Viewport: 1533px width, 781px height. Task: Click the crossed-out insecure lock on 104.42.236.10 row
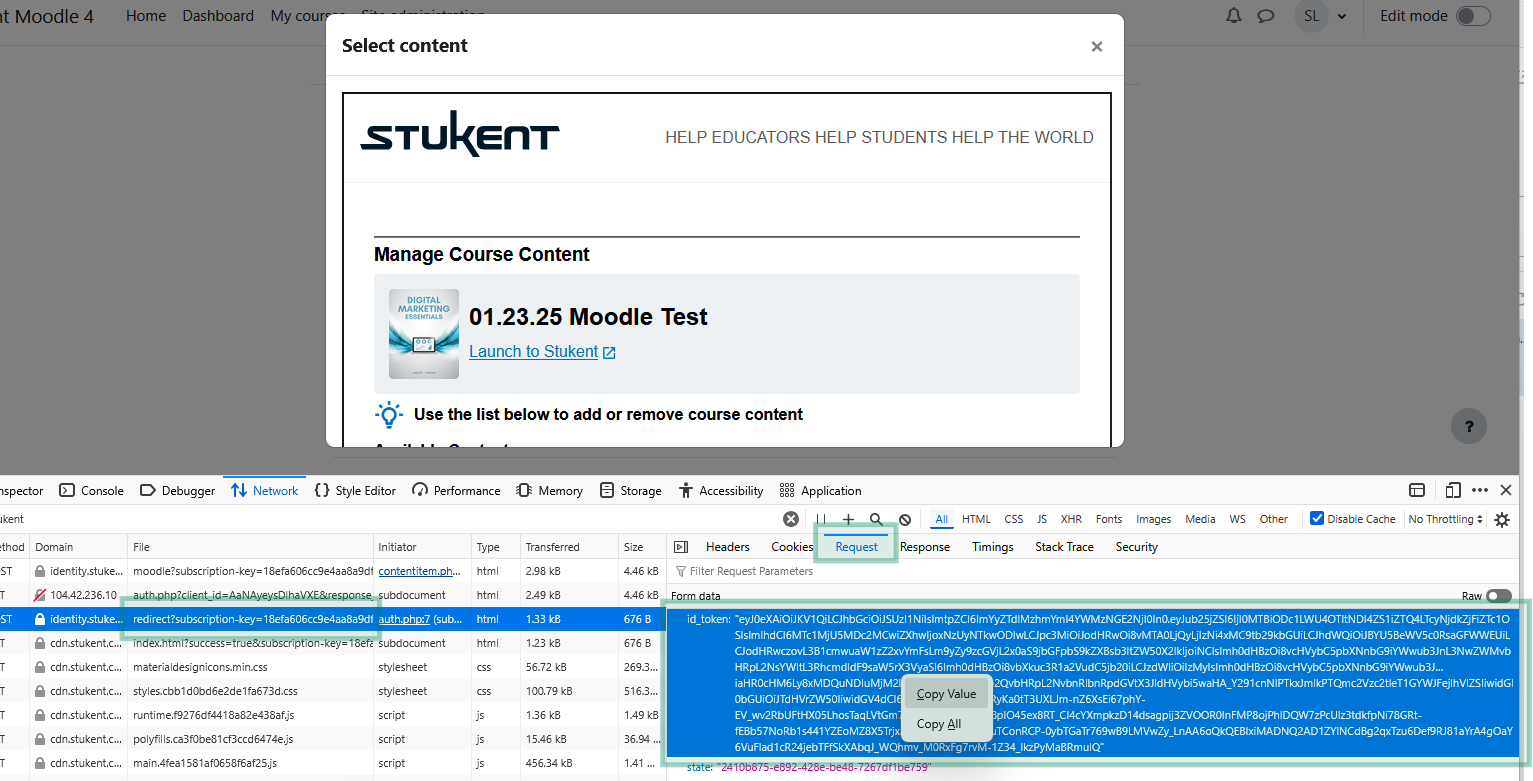tap(40, 595)
